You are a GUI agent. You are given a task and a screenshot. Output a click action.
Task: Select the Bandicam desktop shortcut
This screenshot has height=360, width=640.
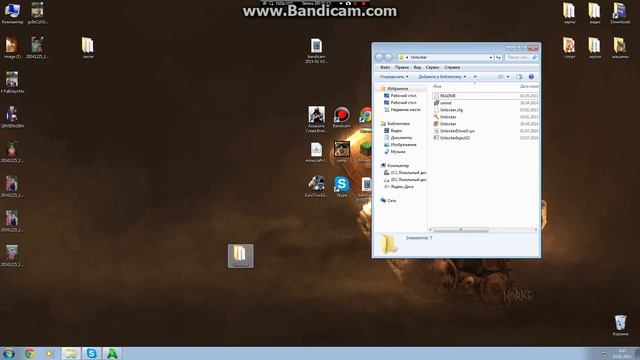coord(342,118)
